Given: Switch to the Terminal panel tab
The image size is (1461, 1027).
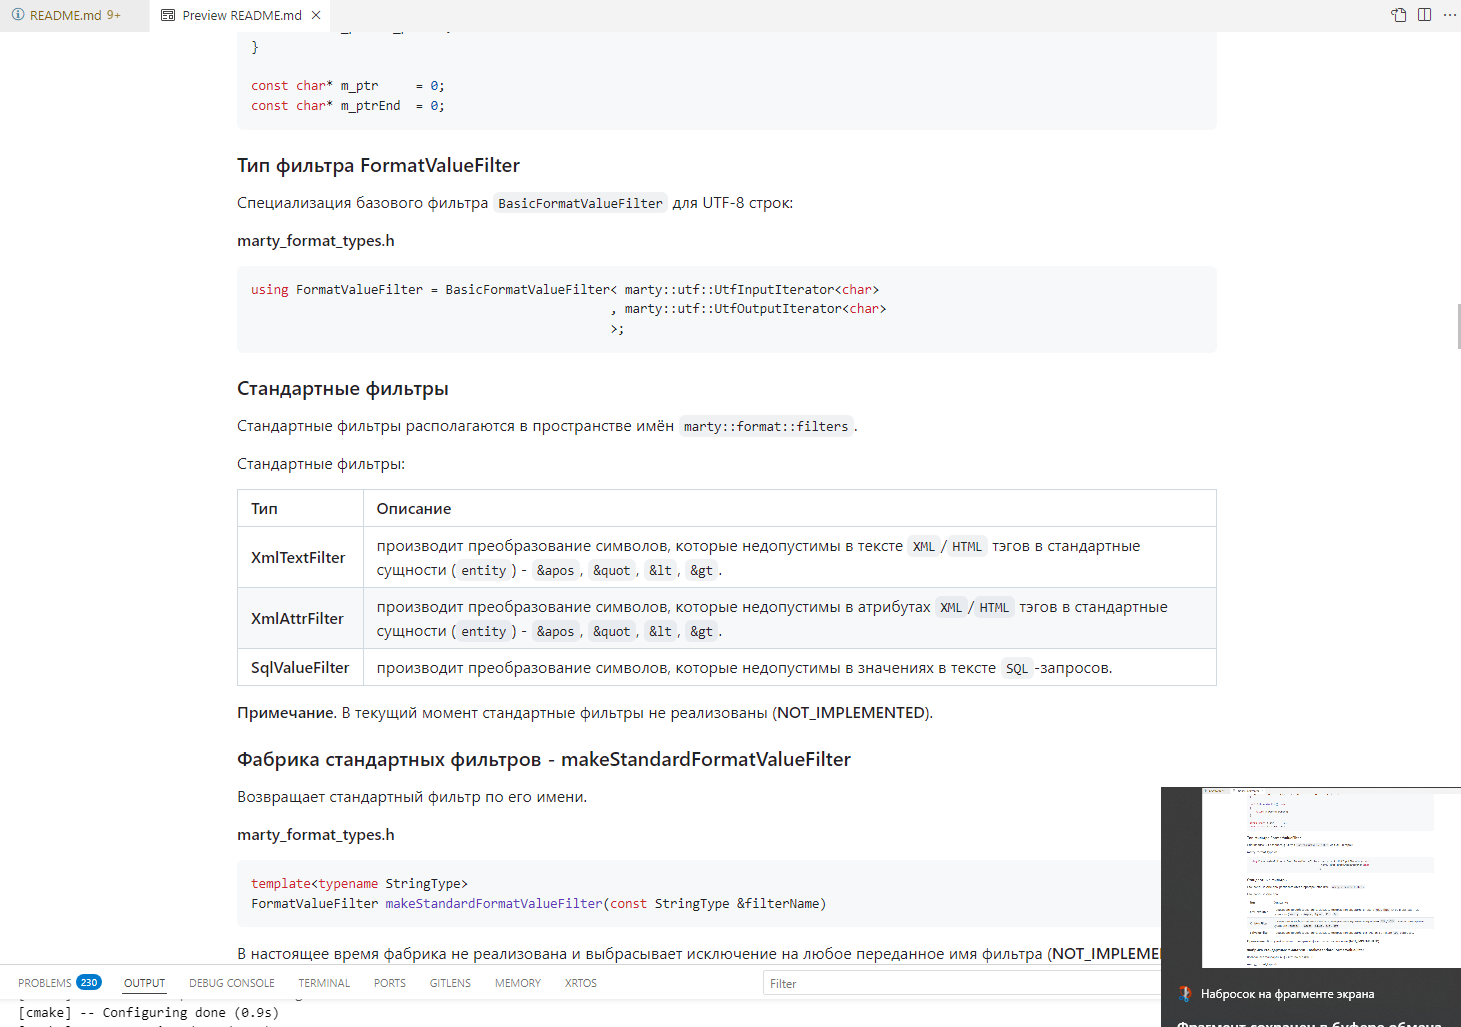Looking at the screenshot, I should (324, 983).
